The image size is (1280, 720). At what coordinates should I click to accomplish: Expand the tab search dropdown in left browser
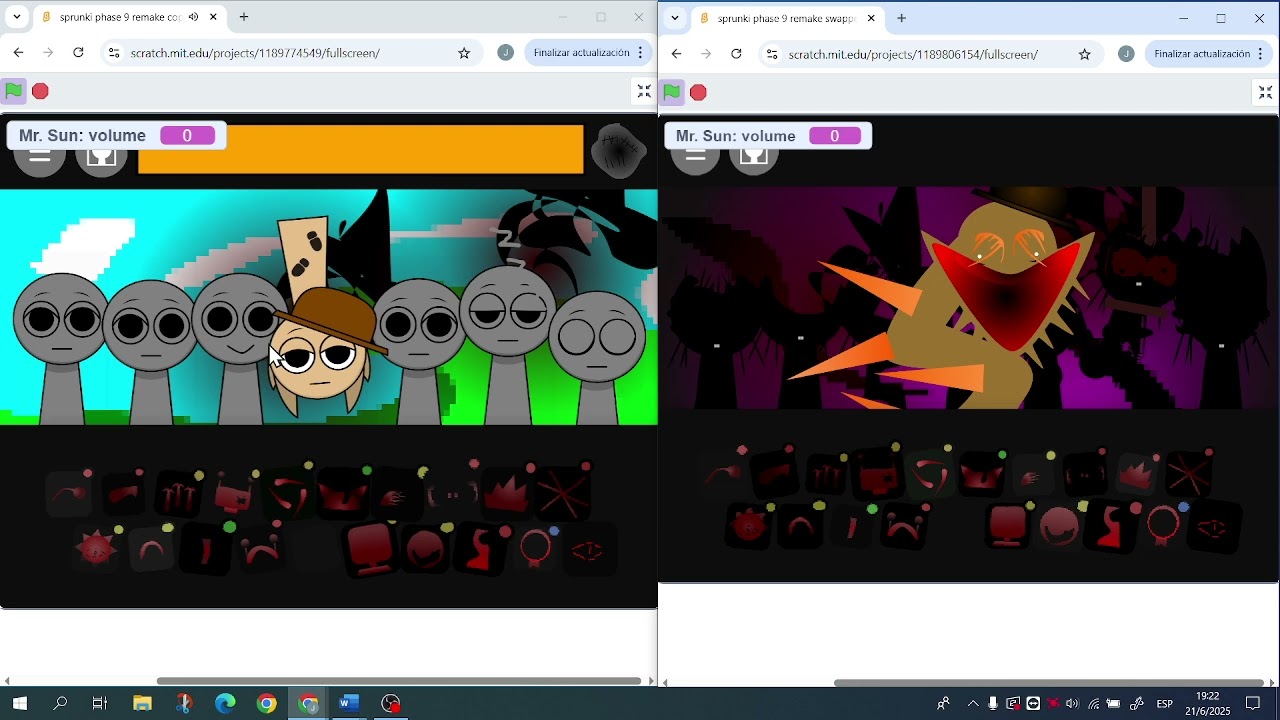[17, 17]
